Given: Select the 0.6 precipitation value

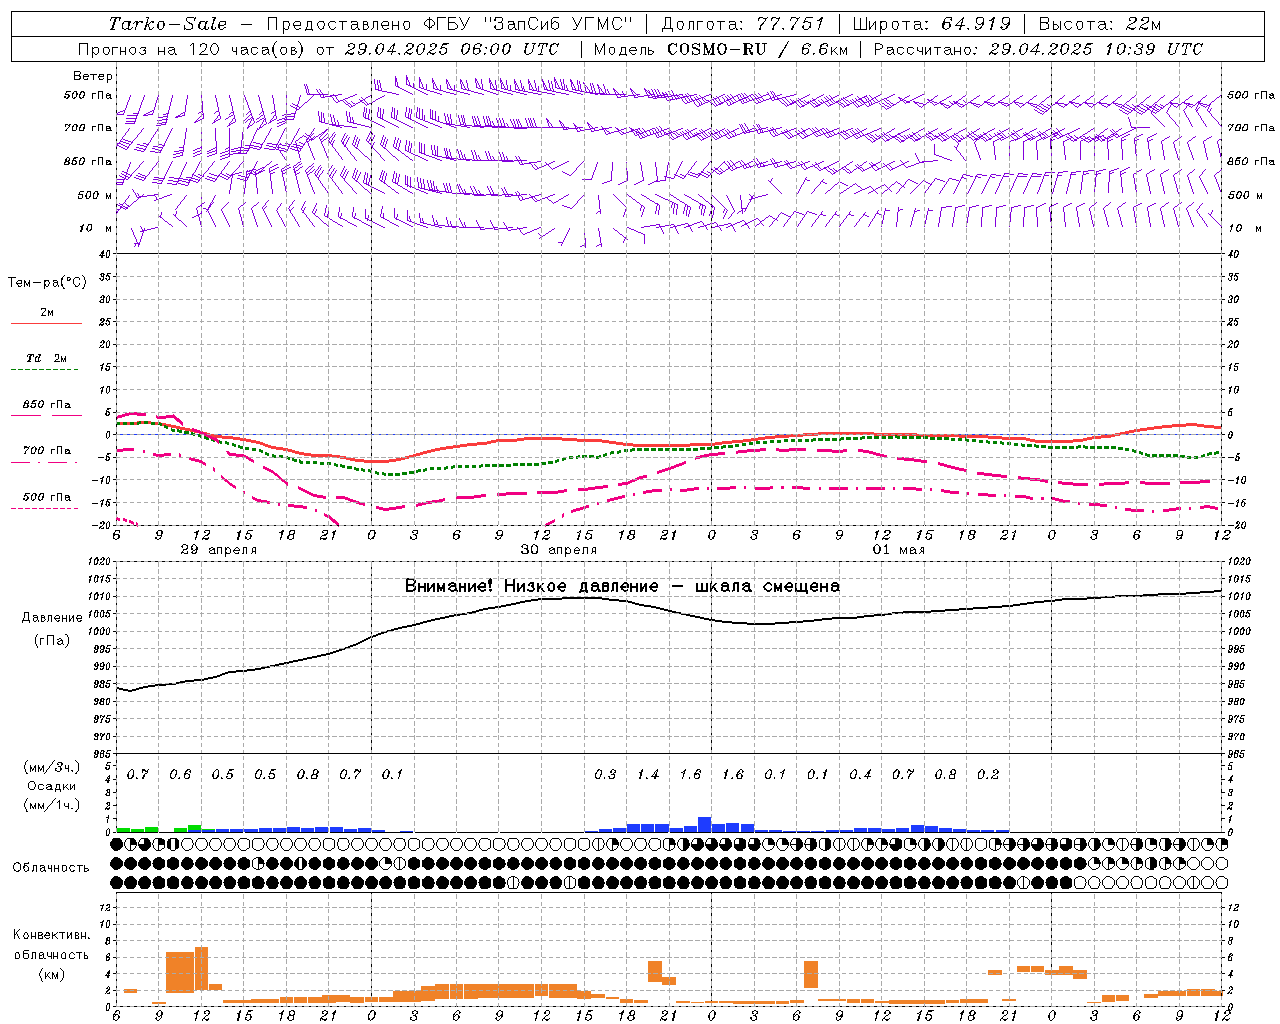Looking at the screenshot, I should tap(180, 775).
